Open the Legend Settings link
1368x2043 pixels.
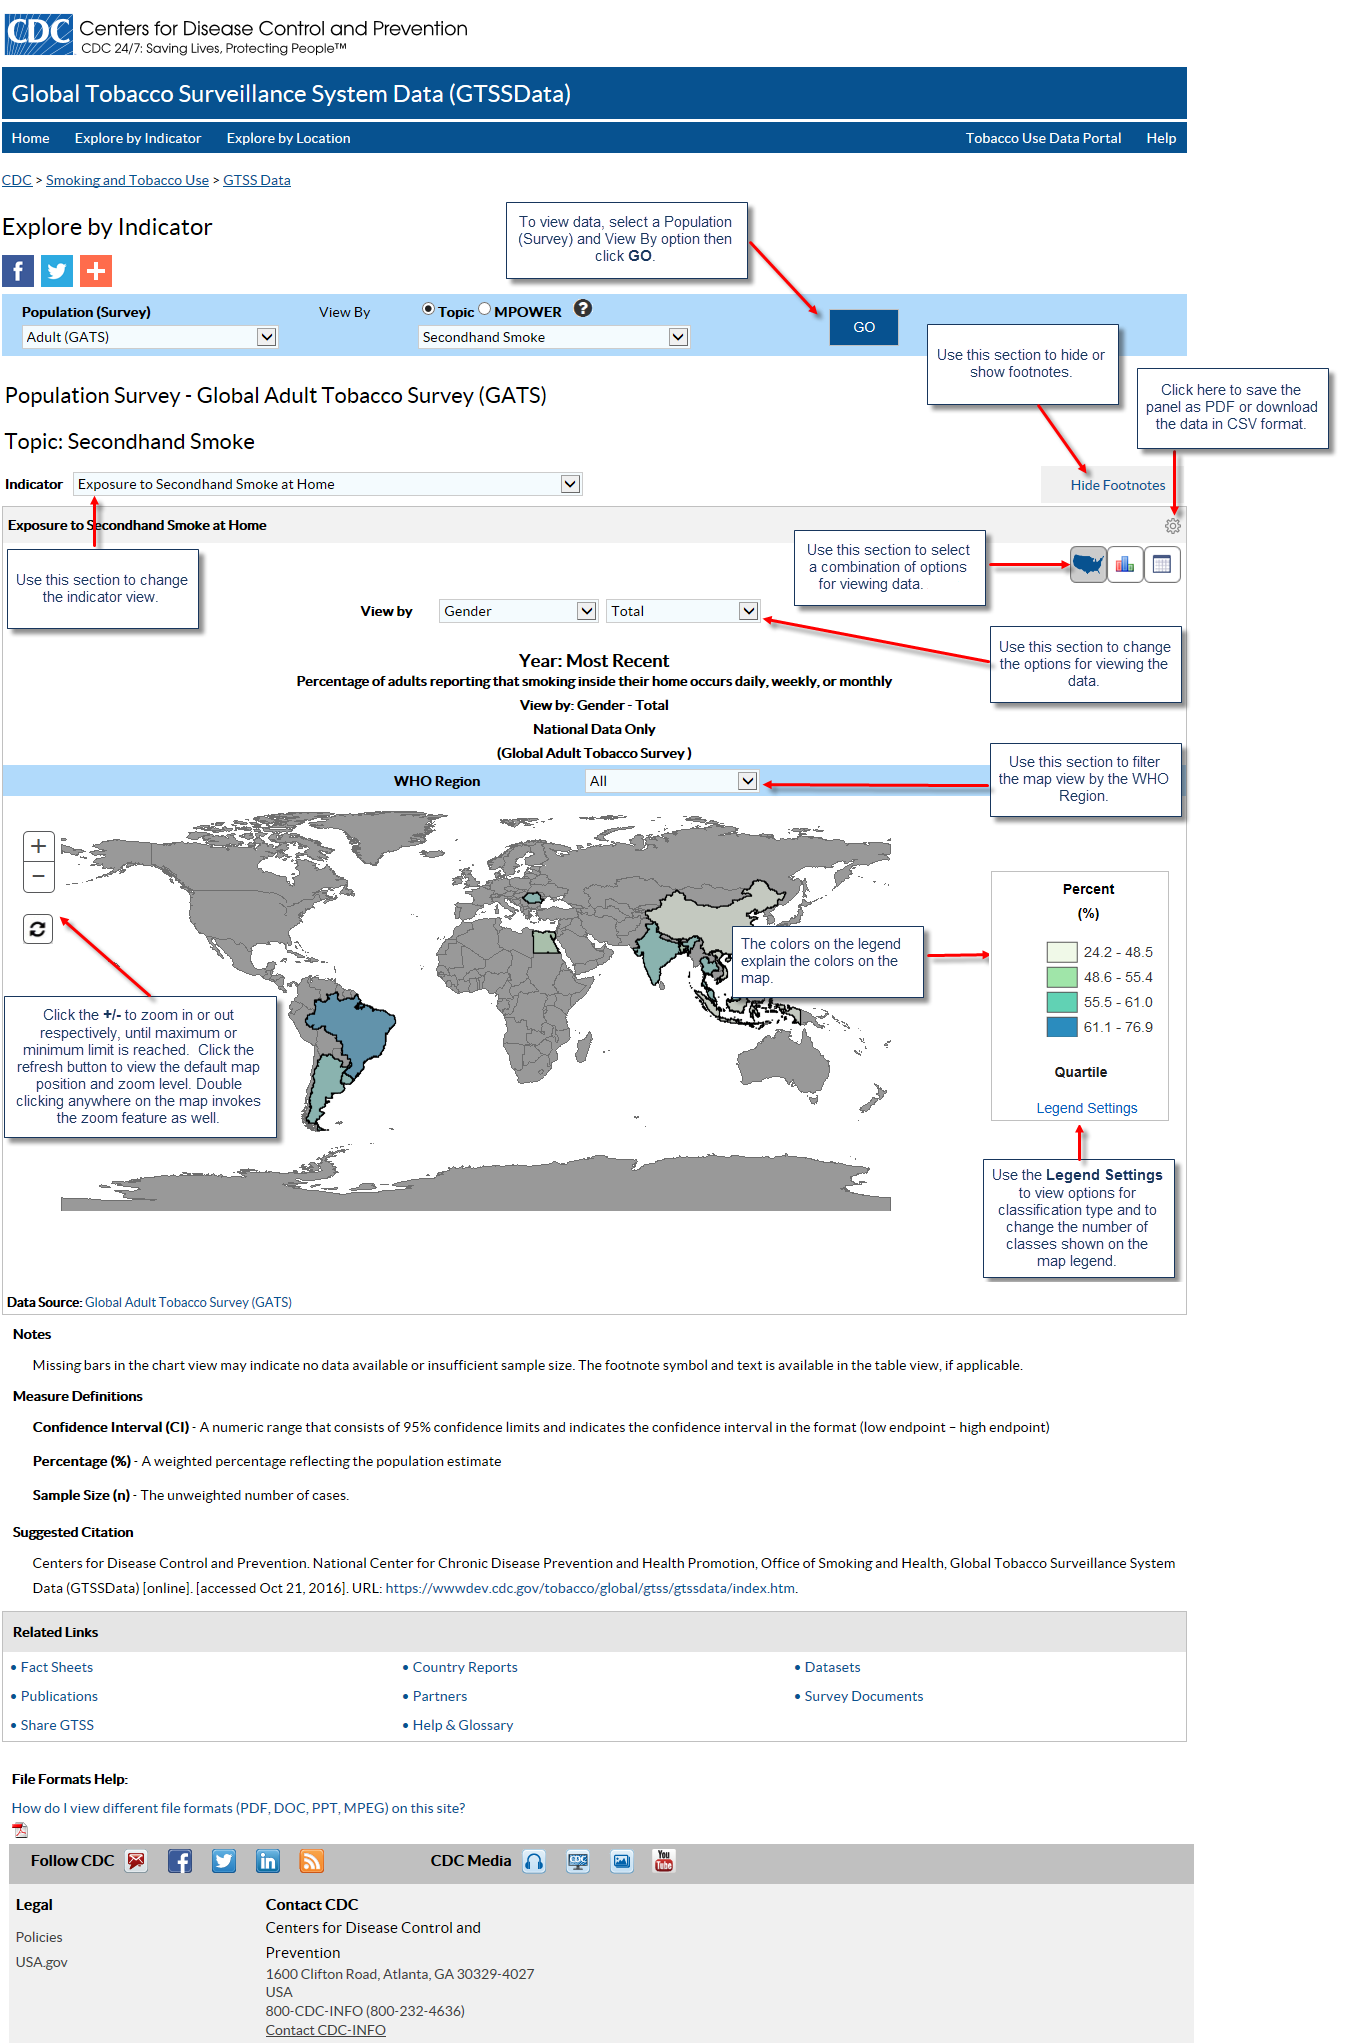click(x=1086, y=1108)
